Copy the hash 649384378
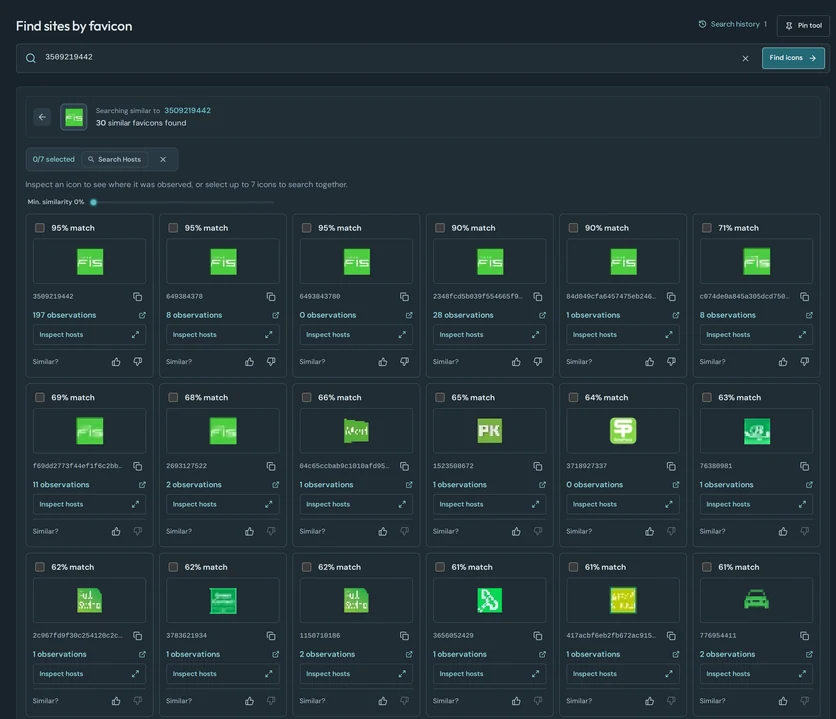Viewport: 836px width, 719px height. [271, 297]
